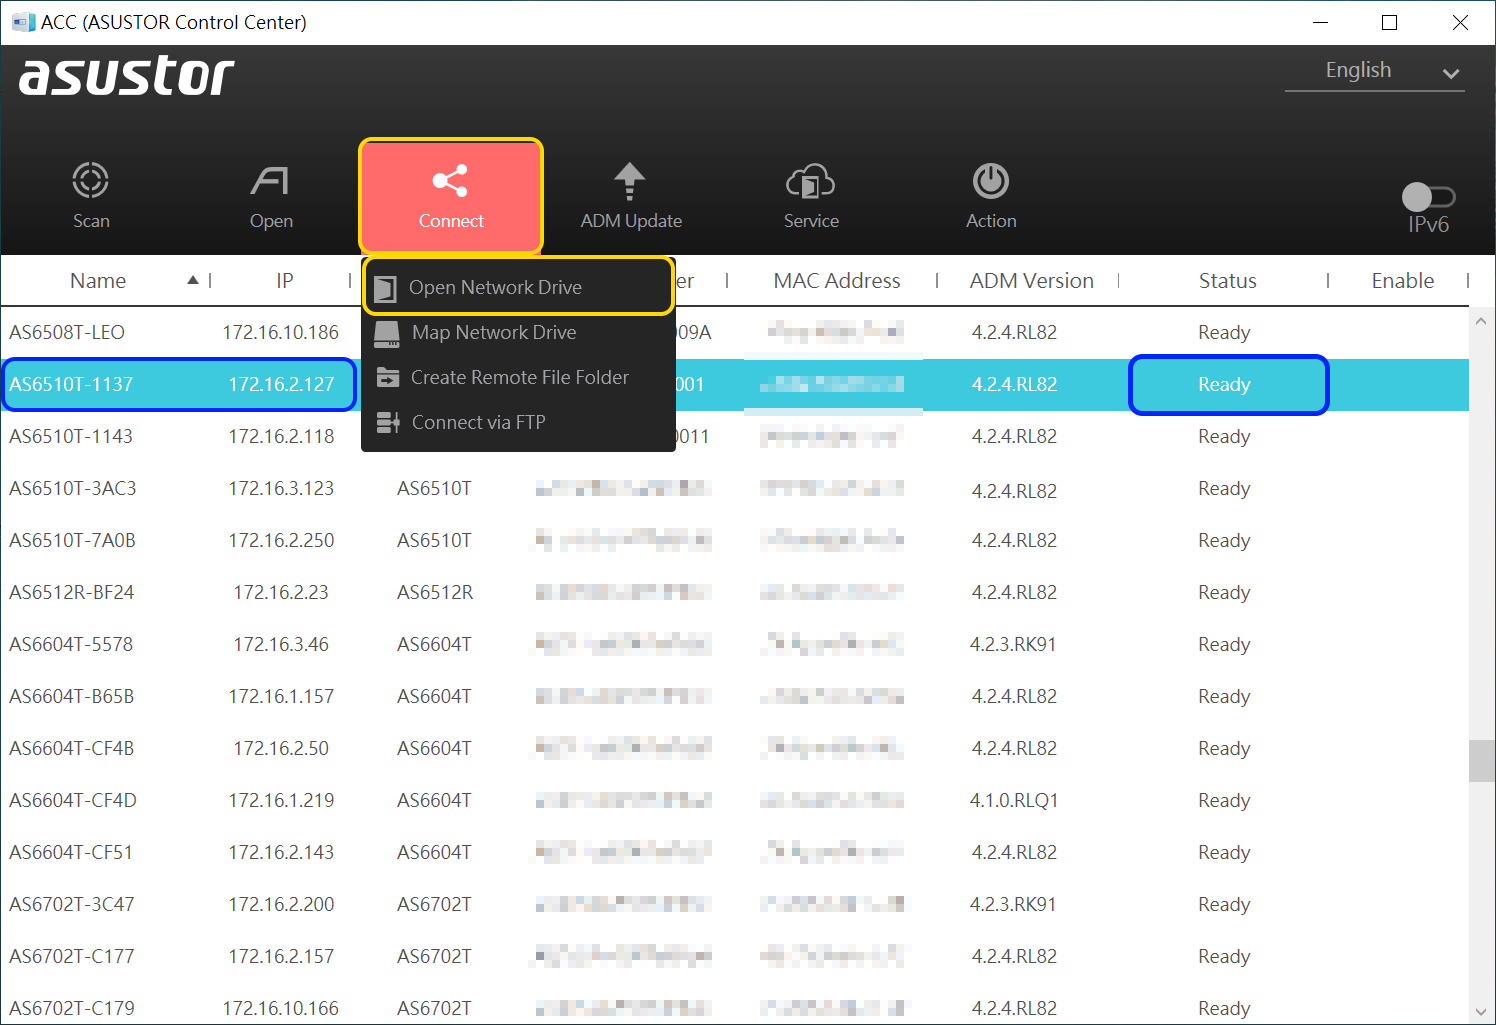The image size is (1496, 1025).
Task: Click IP address 172.16.2.23
Action: point(281,592)
